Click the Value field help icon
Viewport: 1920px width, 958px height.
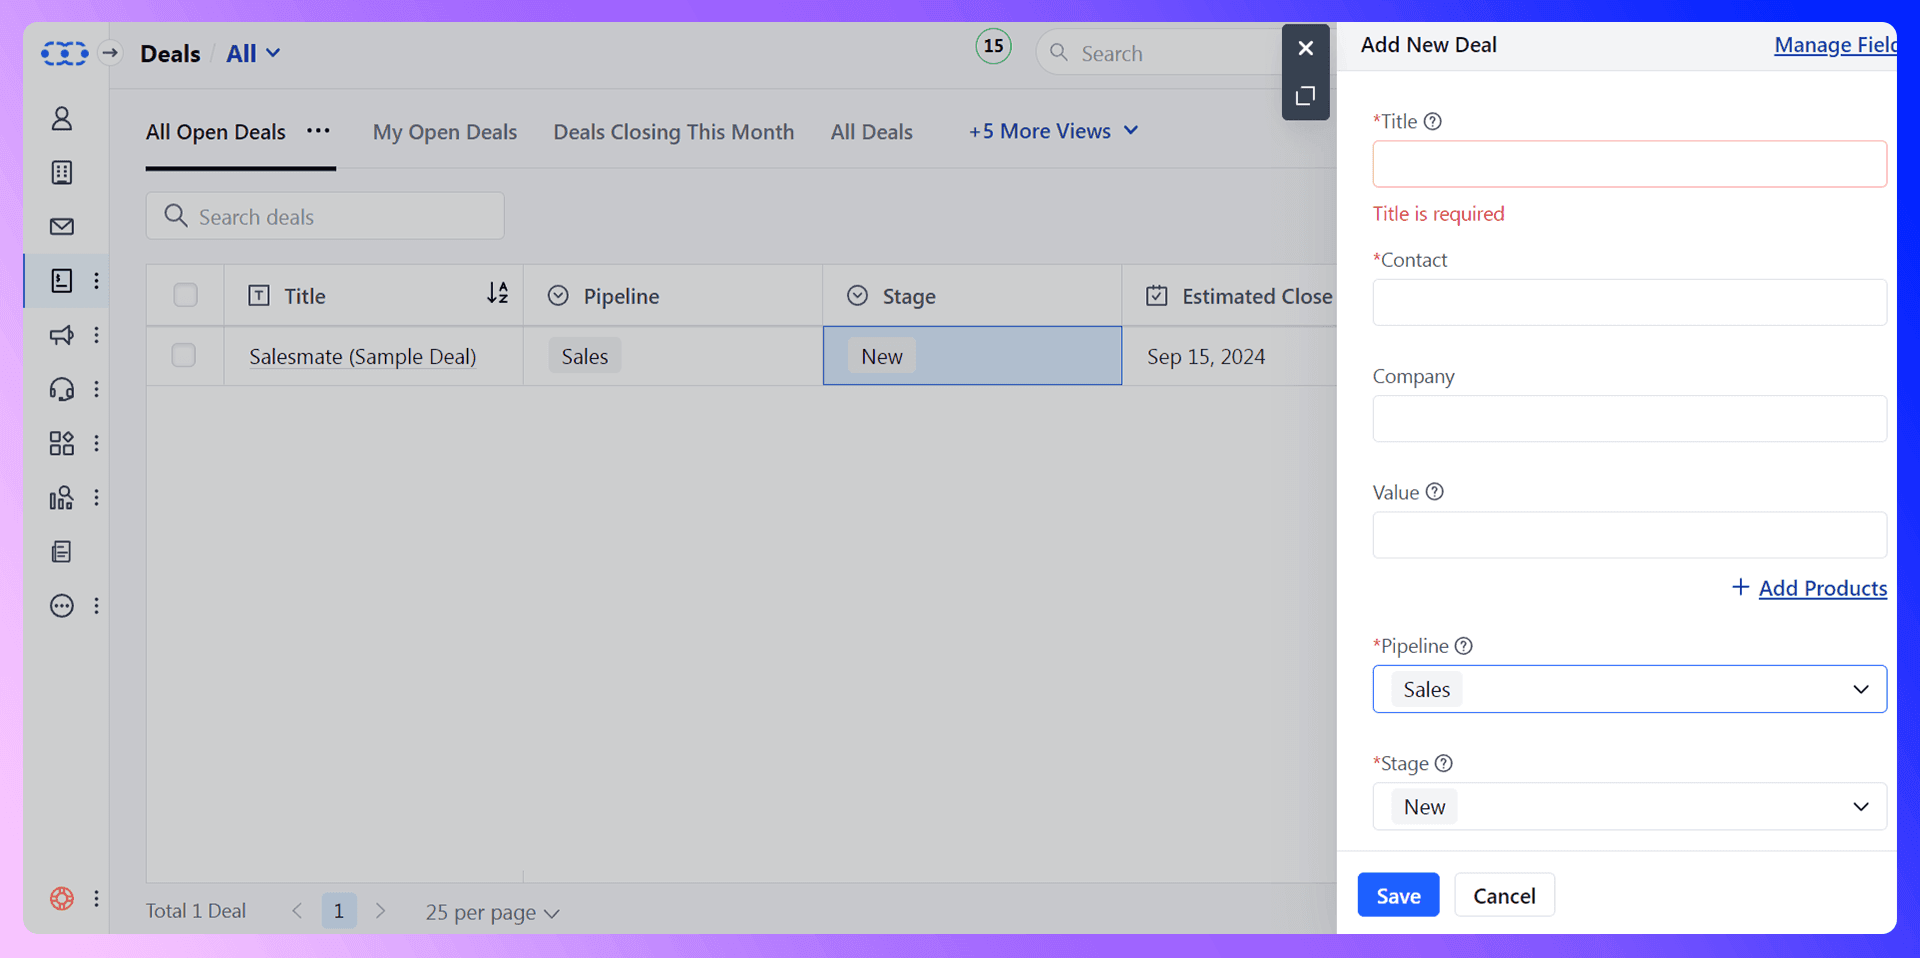pyautogui.click(x=1435, y=492)
